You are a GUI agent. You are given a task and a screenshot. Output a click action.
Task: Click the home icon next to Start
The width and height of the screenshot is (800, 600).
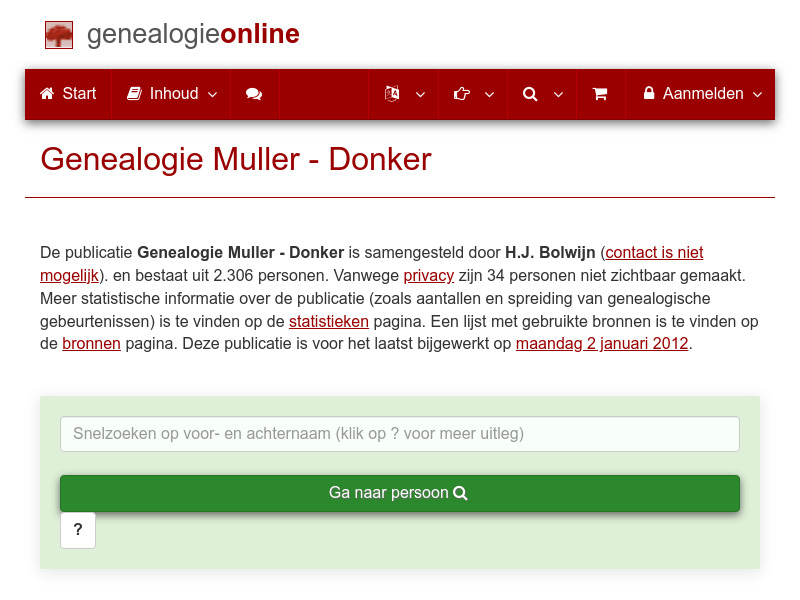click(45, 93)
